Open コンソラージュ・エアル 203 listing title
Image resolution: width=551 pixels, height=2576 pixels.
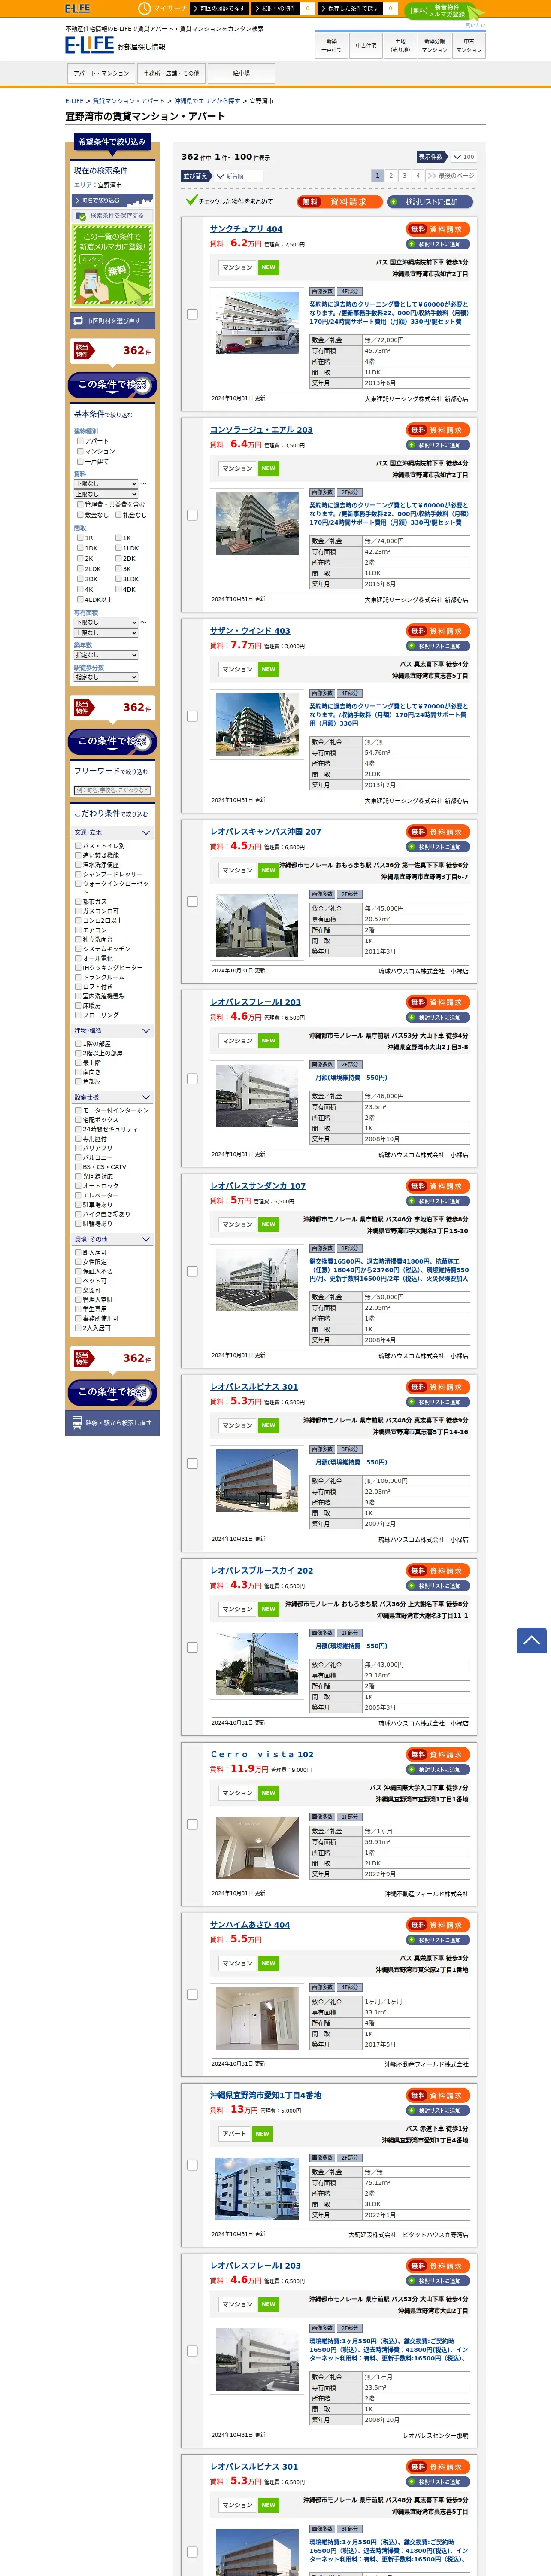tap(261, 430)
